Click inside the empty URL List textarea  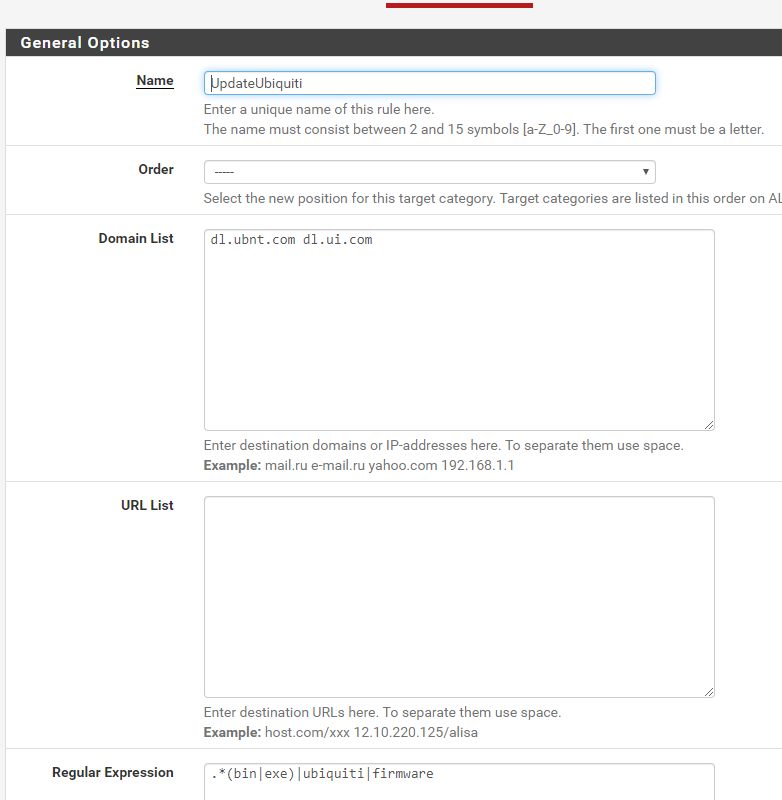pyautogui.click(x=459, y=597)
